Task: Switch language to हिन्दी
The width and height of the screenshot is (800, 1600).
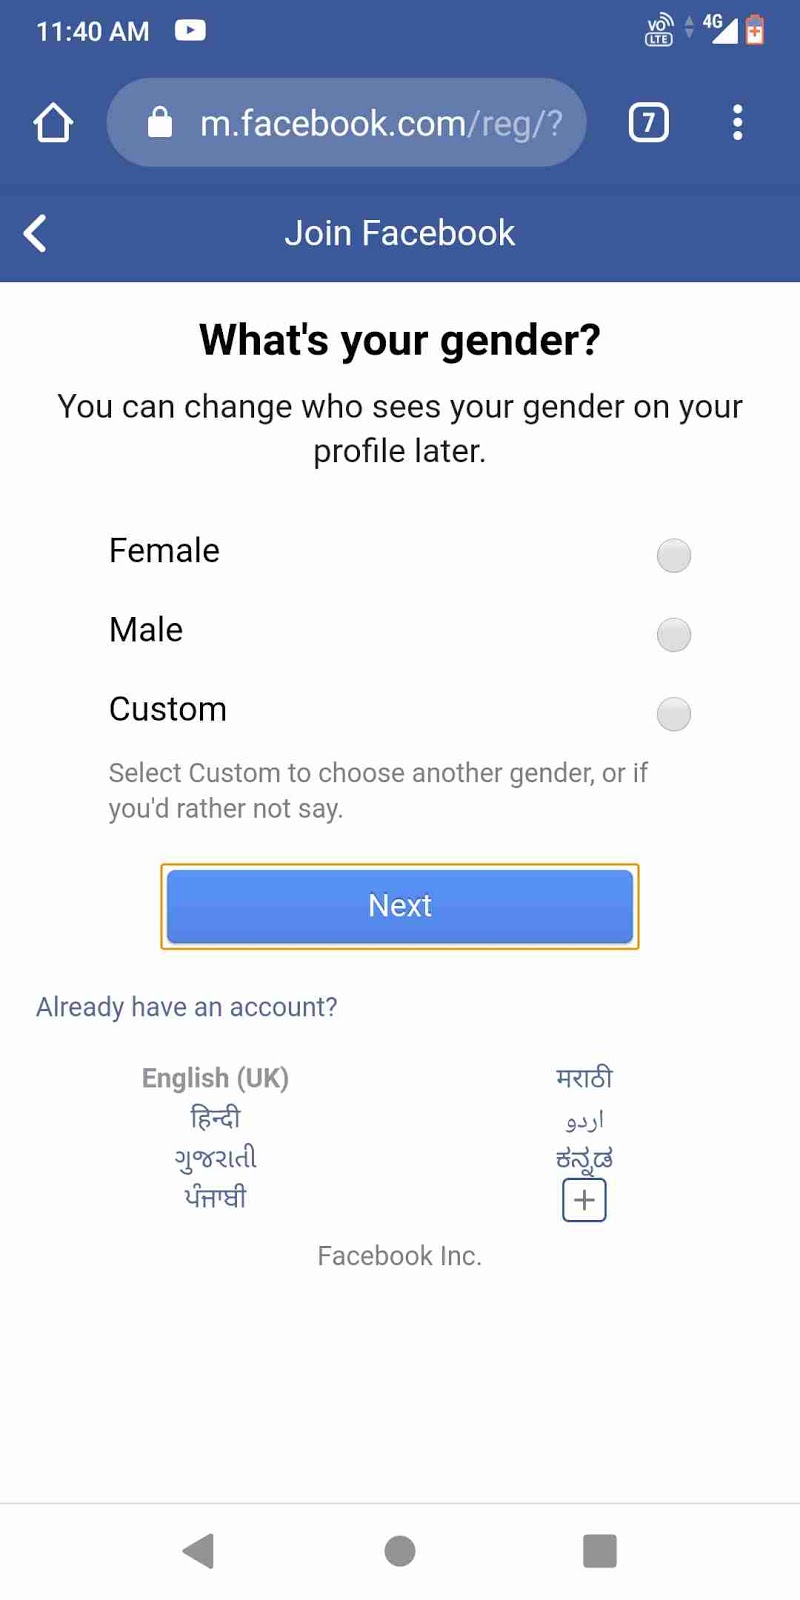Action: pyautogui.click(x=215, y=1117)
